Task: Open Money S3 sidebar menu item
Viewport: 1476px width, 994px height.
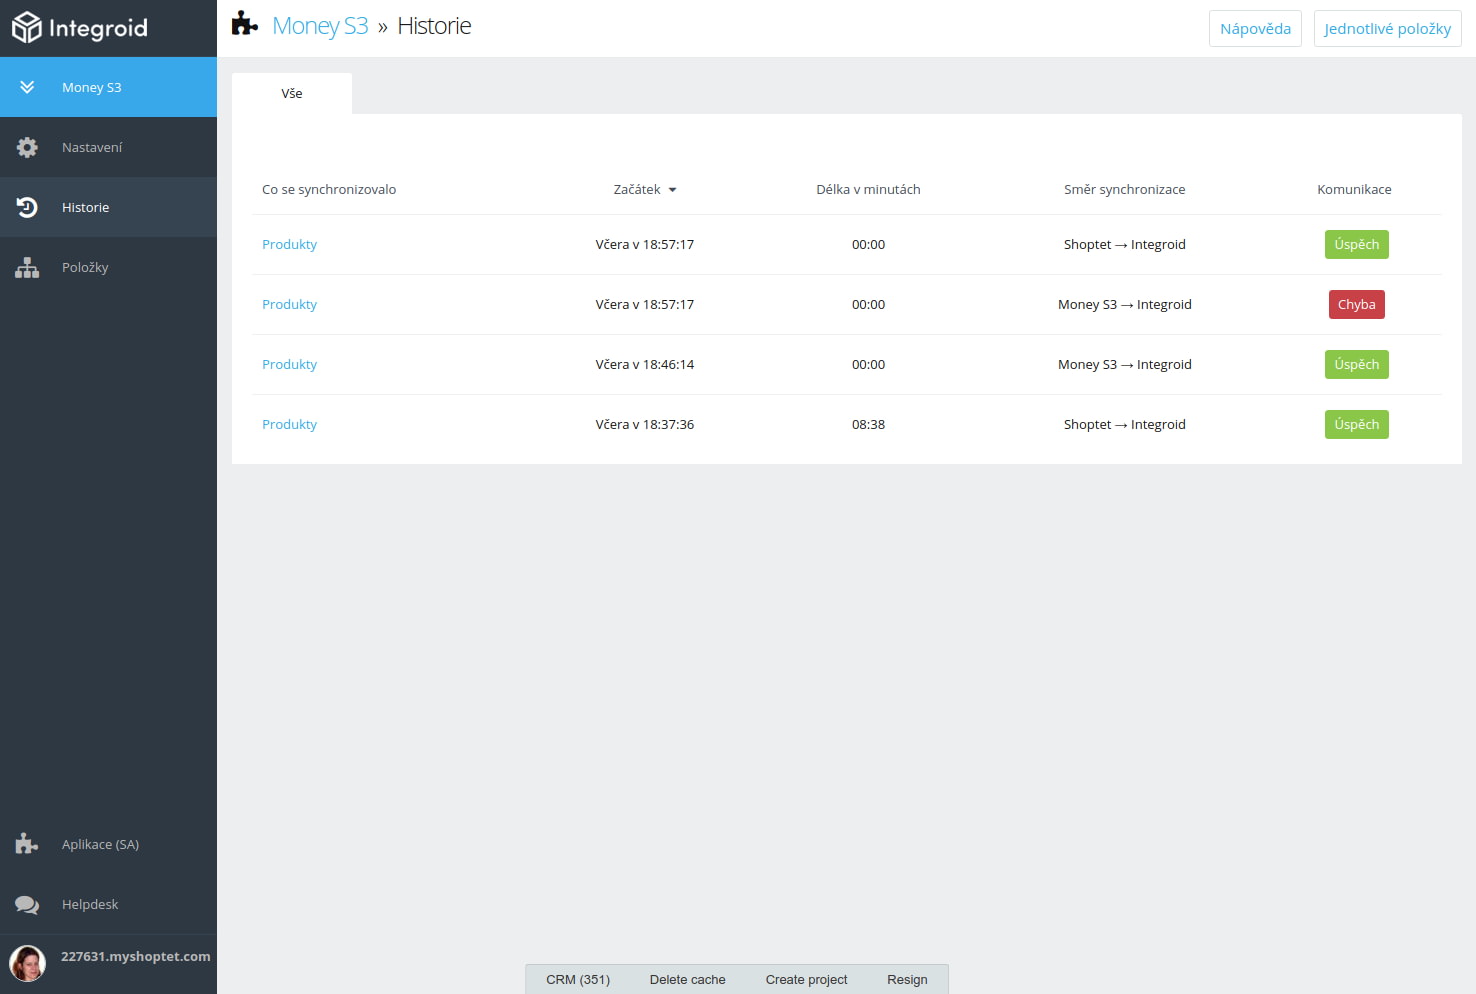Action: click(x=108, y=87)
